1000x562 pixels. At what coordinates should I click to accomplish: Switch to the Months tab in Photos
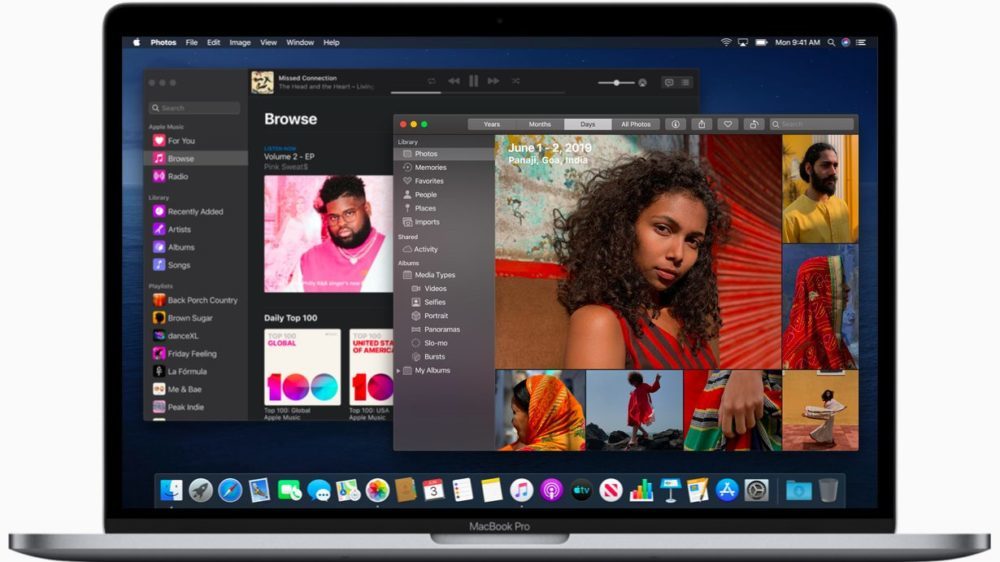click(x=539, y=124)
